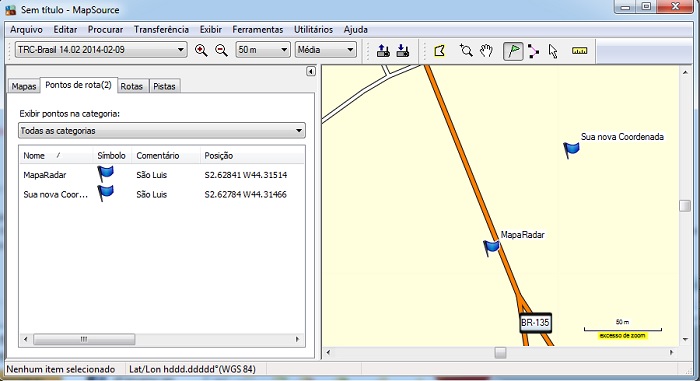Image resolution: width=700 pixels, height=381 pixels.
Task: Collapse the left panel arrow button
Action: 311,71
